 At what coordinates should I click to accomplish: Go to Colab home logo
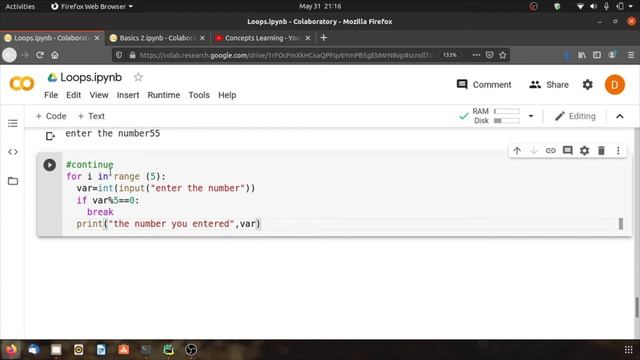(x=22, y=84)
